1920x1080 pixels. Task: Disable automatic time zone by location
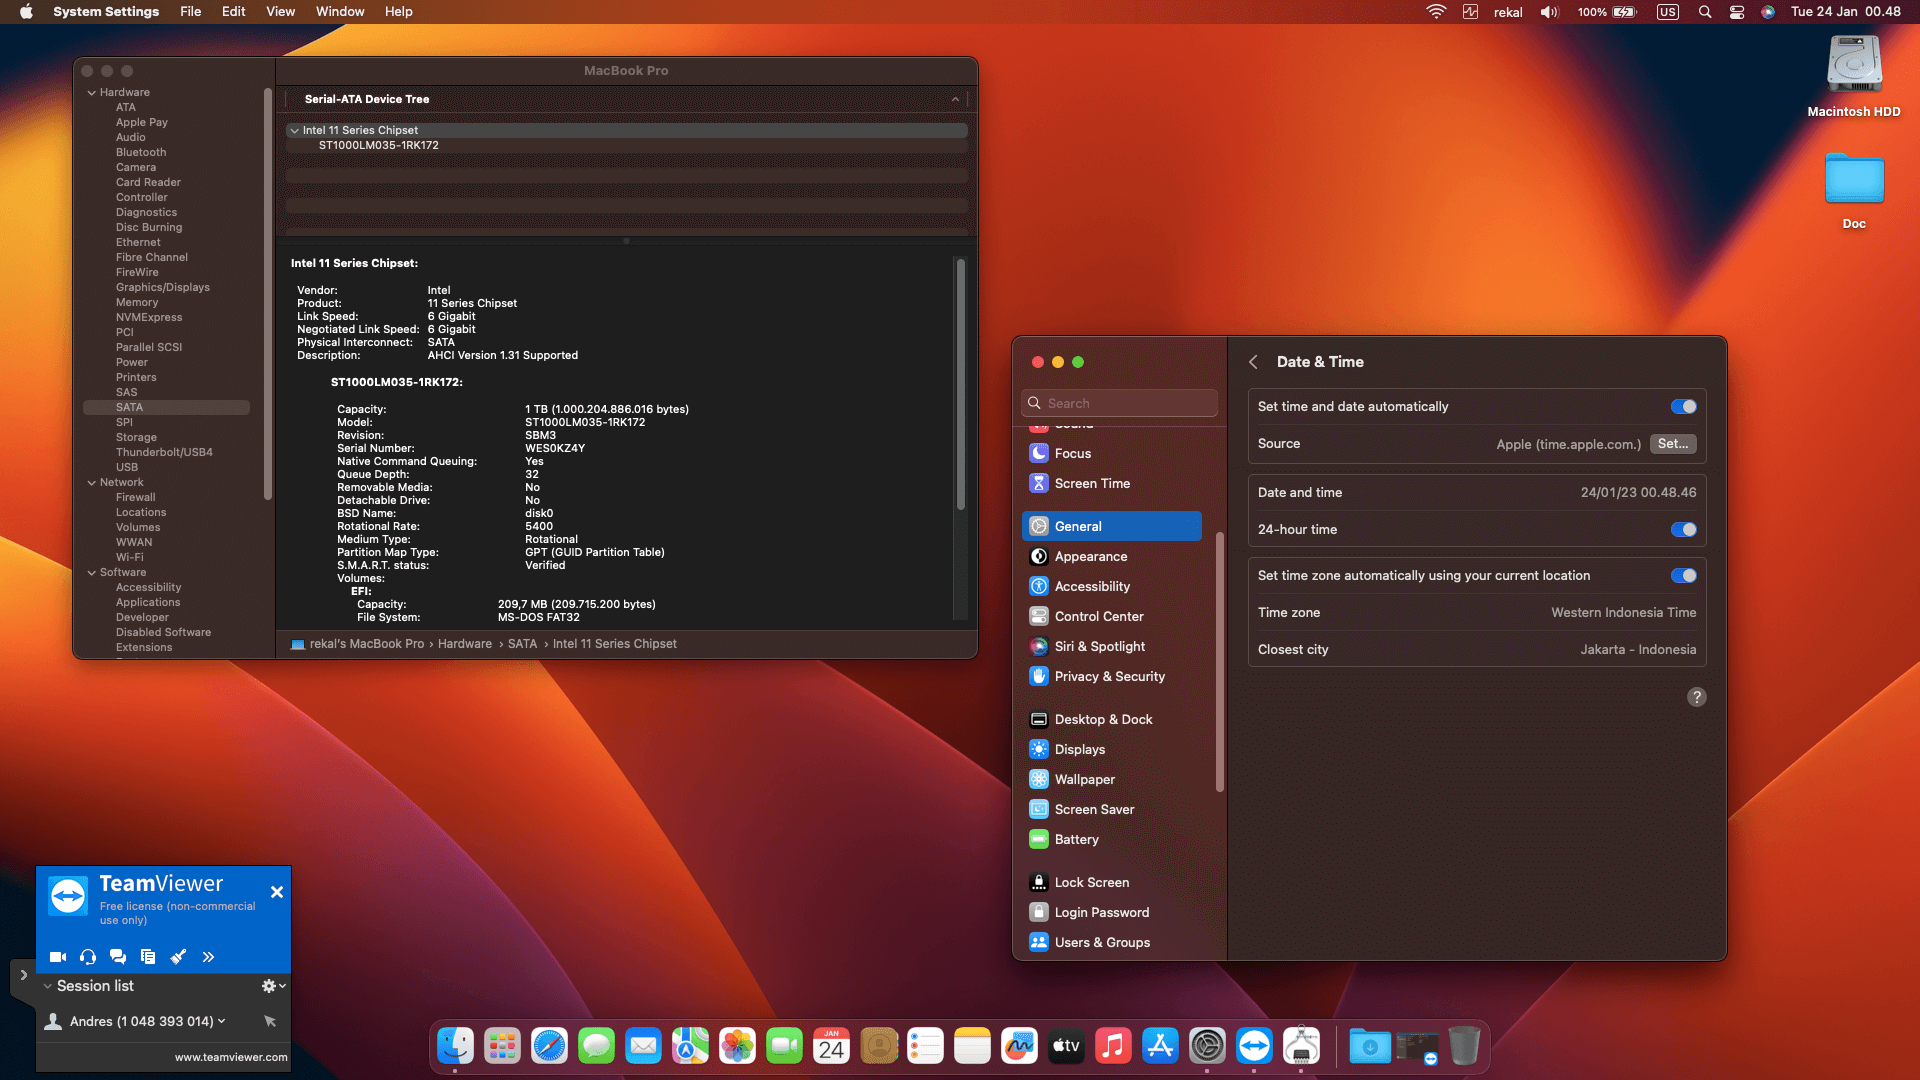tap(1684, 575)
